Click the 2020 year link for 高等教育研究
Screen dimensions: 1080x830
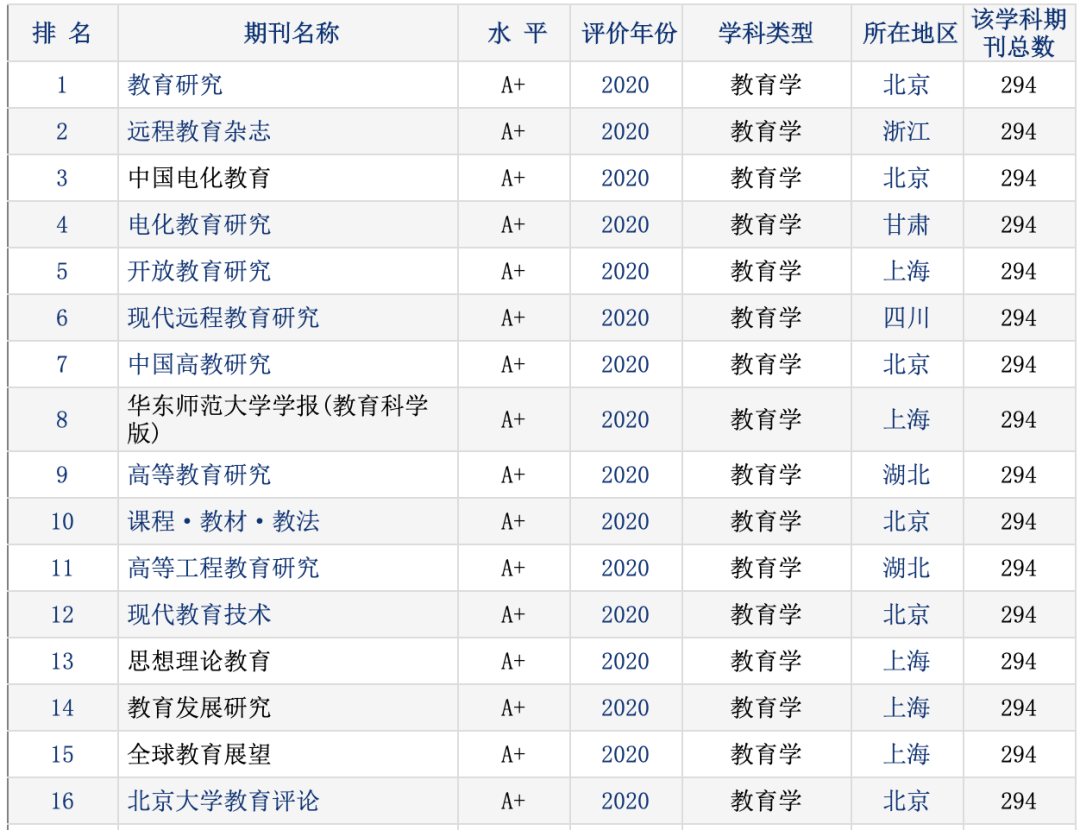(625, 475)
